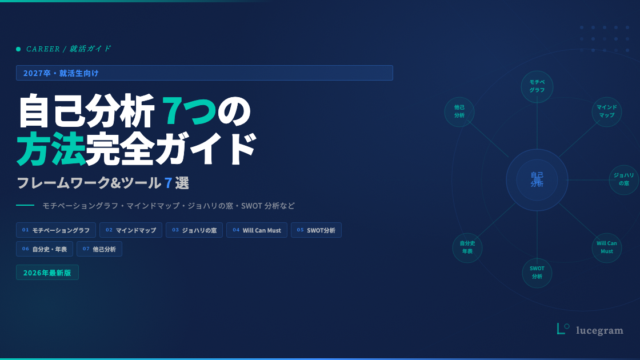Click the 他己分析 circle node in diagram
This screenshot has height=360, width=640.
point(460,111)
